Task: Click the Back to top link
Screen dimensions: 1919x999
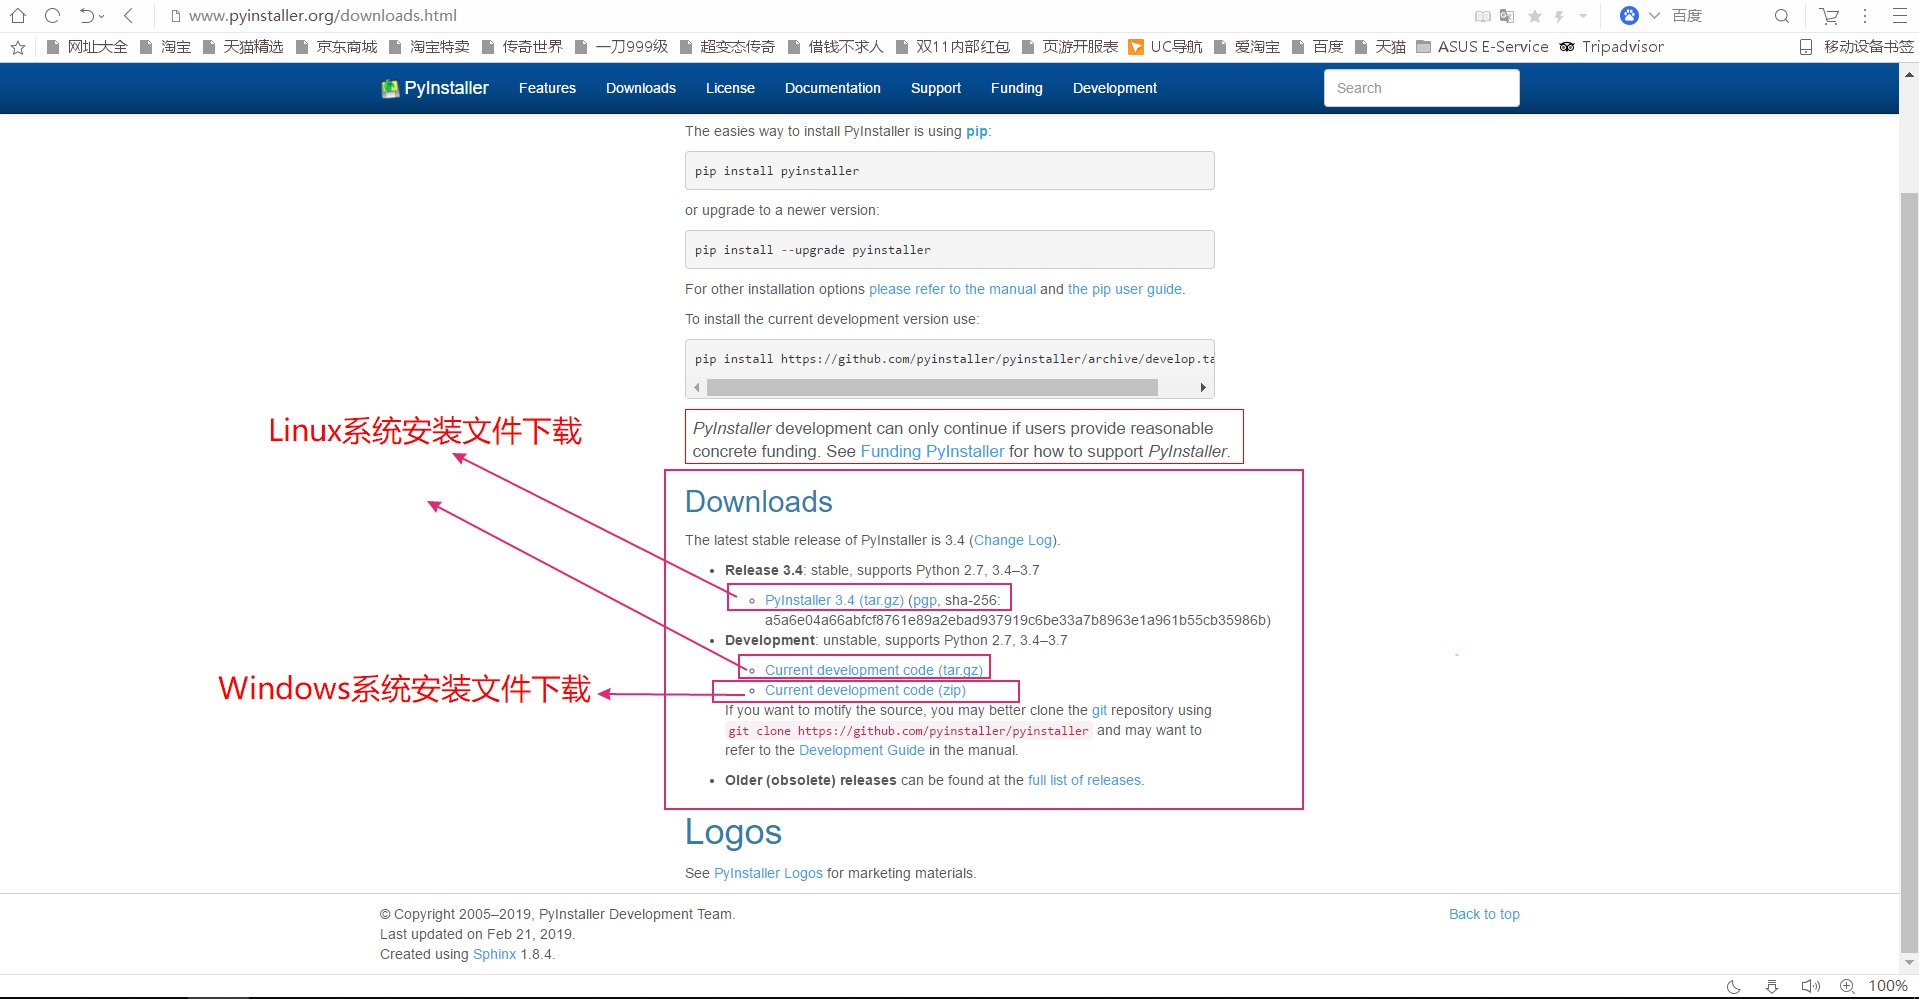Action: tap(1484, 914)
